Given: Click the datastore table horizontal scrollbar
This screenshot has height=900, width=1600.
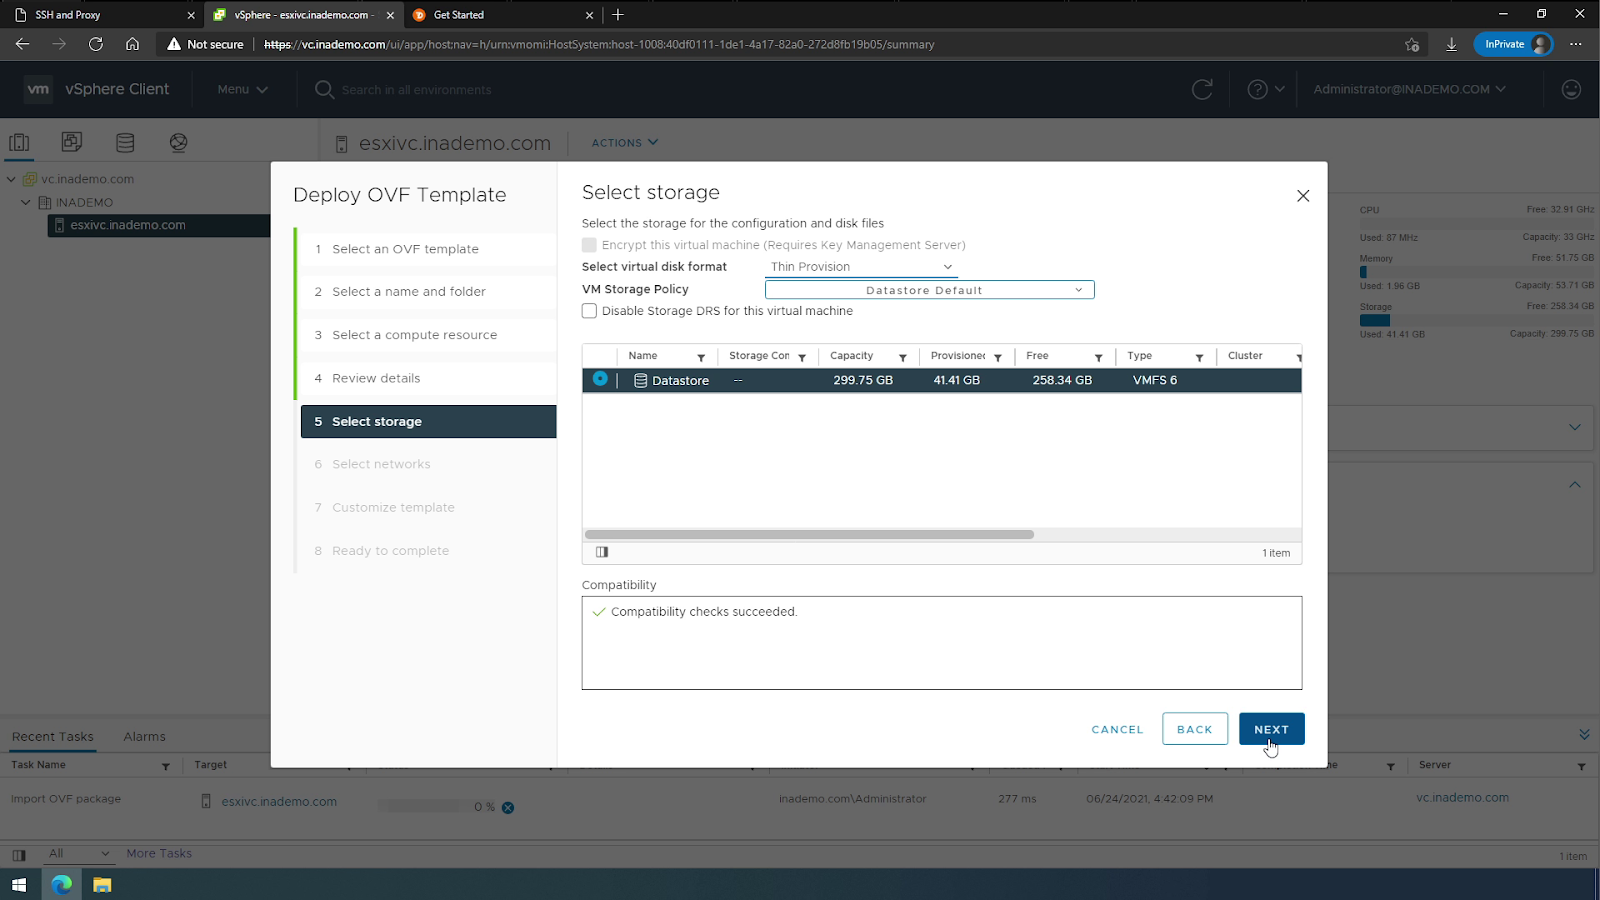Looking at the screenshot, I should point(809,534).
